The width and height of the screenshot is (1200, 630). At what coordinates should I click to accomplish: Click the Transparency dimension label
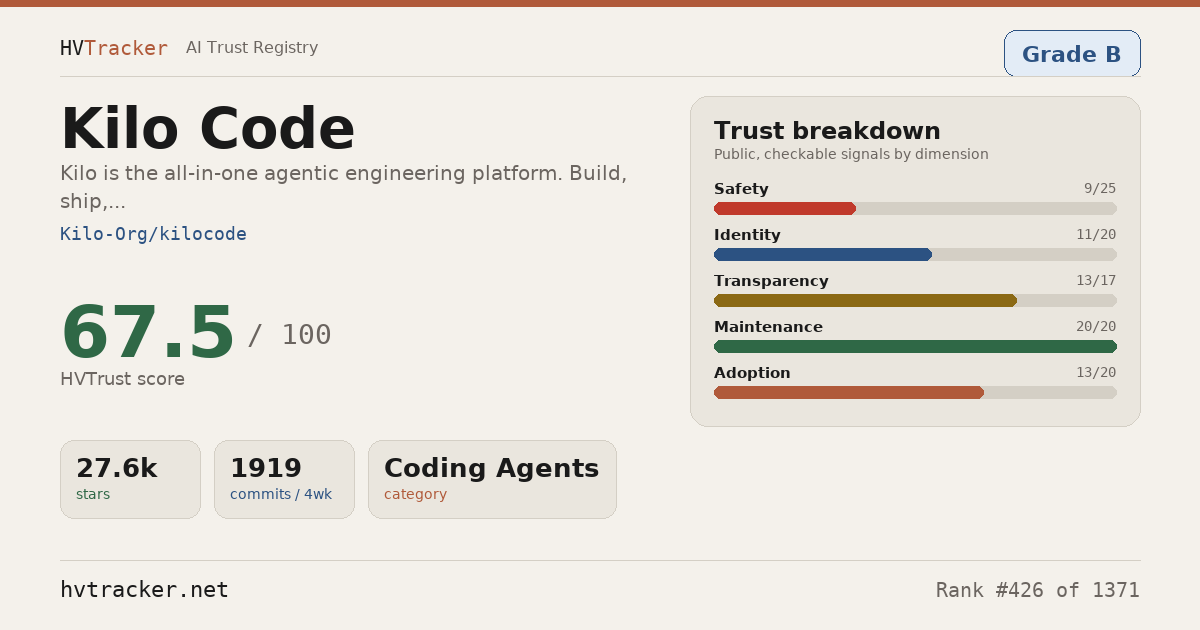771,281
